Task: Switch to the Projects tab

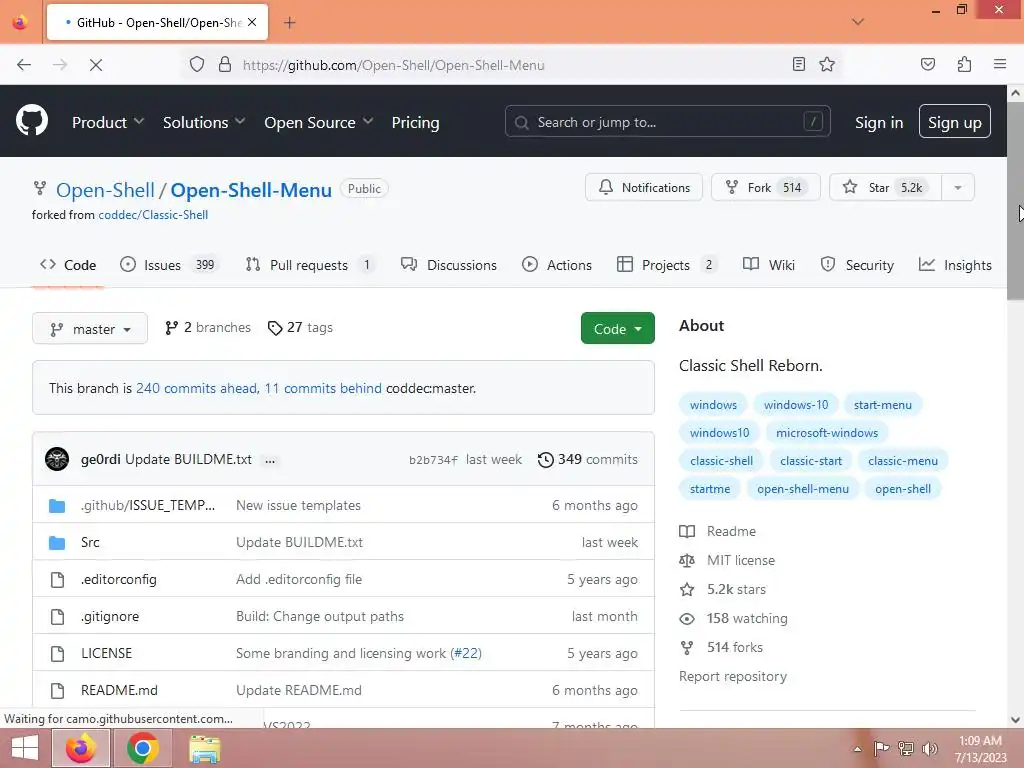Action: pos(667,264)
